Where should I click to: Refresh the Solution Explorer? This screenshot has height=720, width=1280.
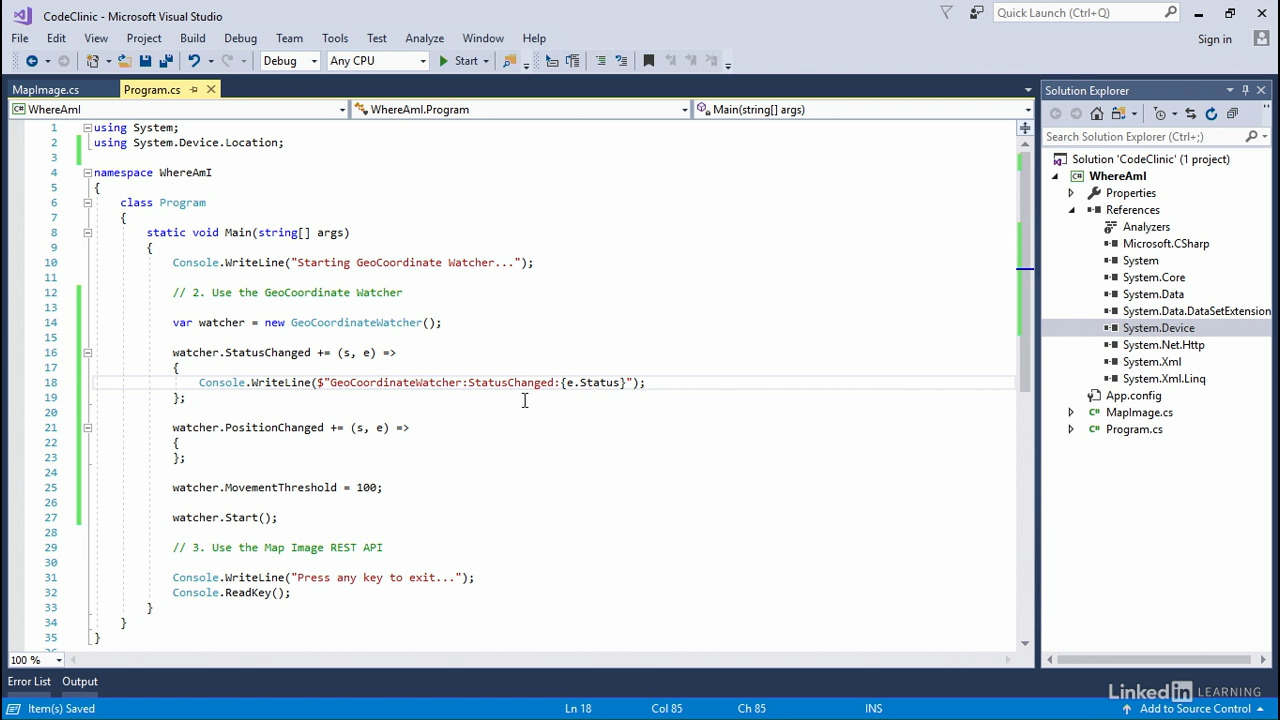coord(1211,114)
